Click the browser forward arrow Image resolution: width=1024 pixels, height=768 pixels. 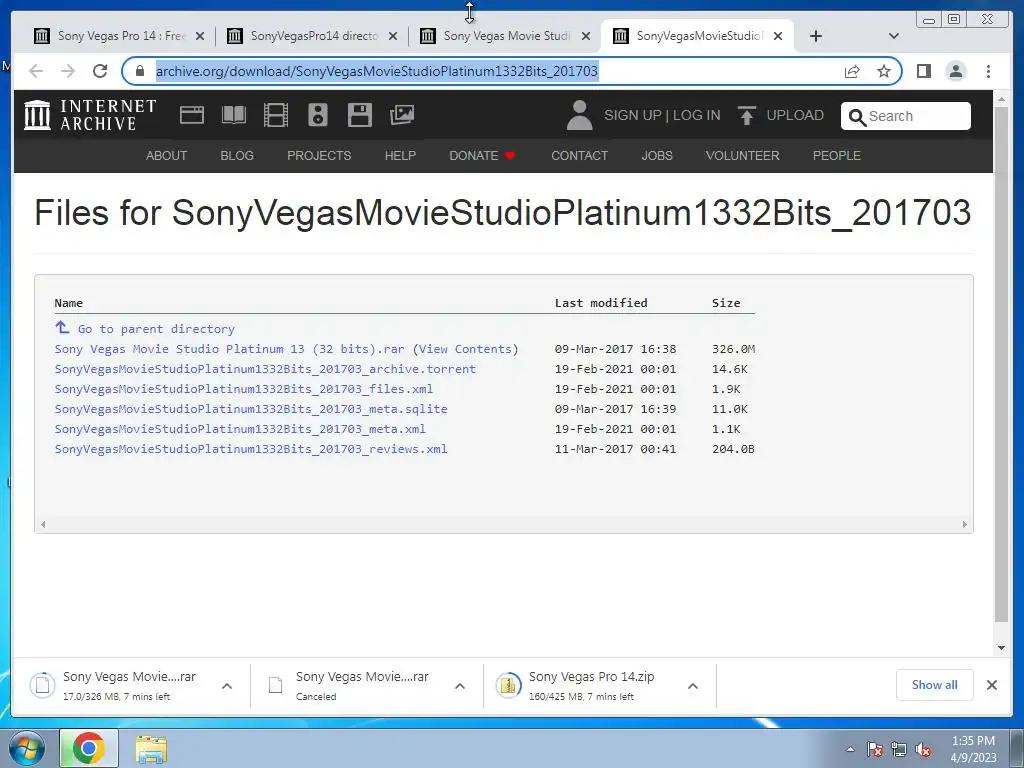tap(68, 71)
